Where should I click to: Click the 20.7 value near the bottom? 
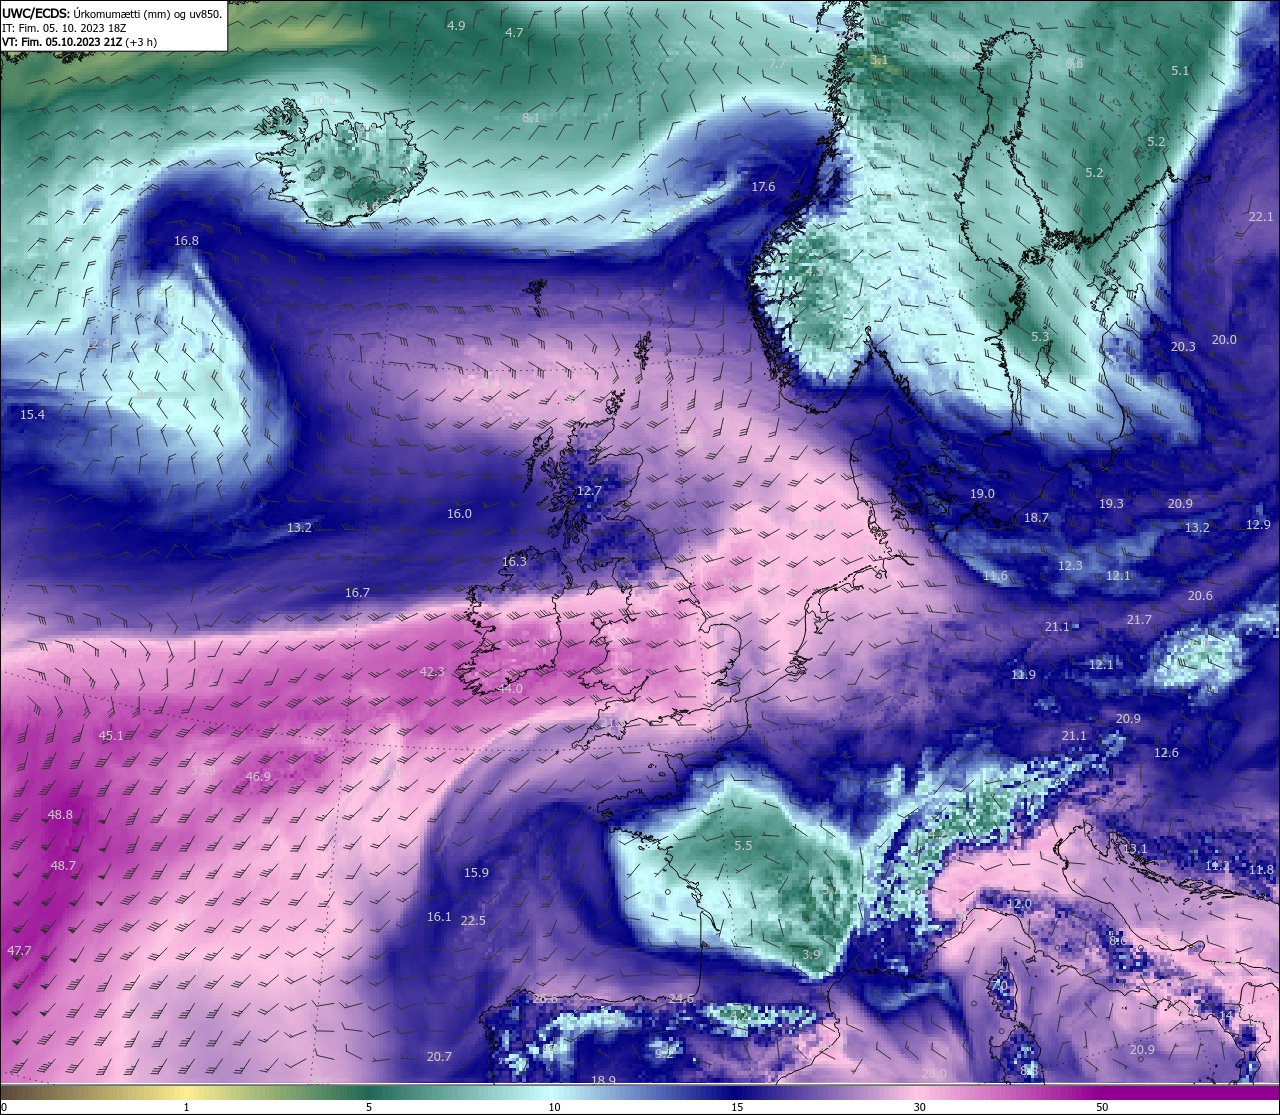[x=439, y=1056]
